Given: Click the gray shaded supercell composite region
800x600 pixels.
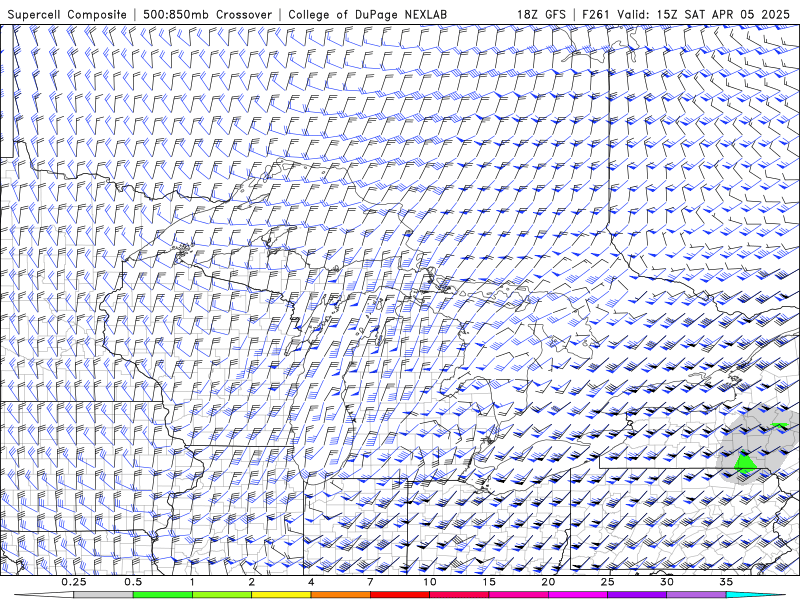Looking at the screenshot, I should pos(758,444).
